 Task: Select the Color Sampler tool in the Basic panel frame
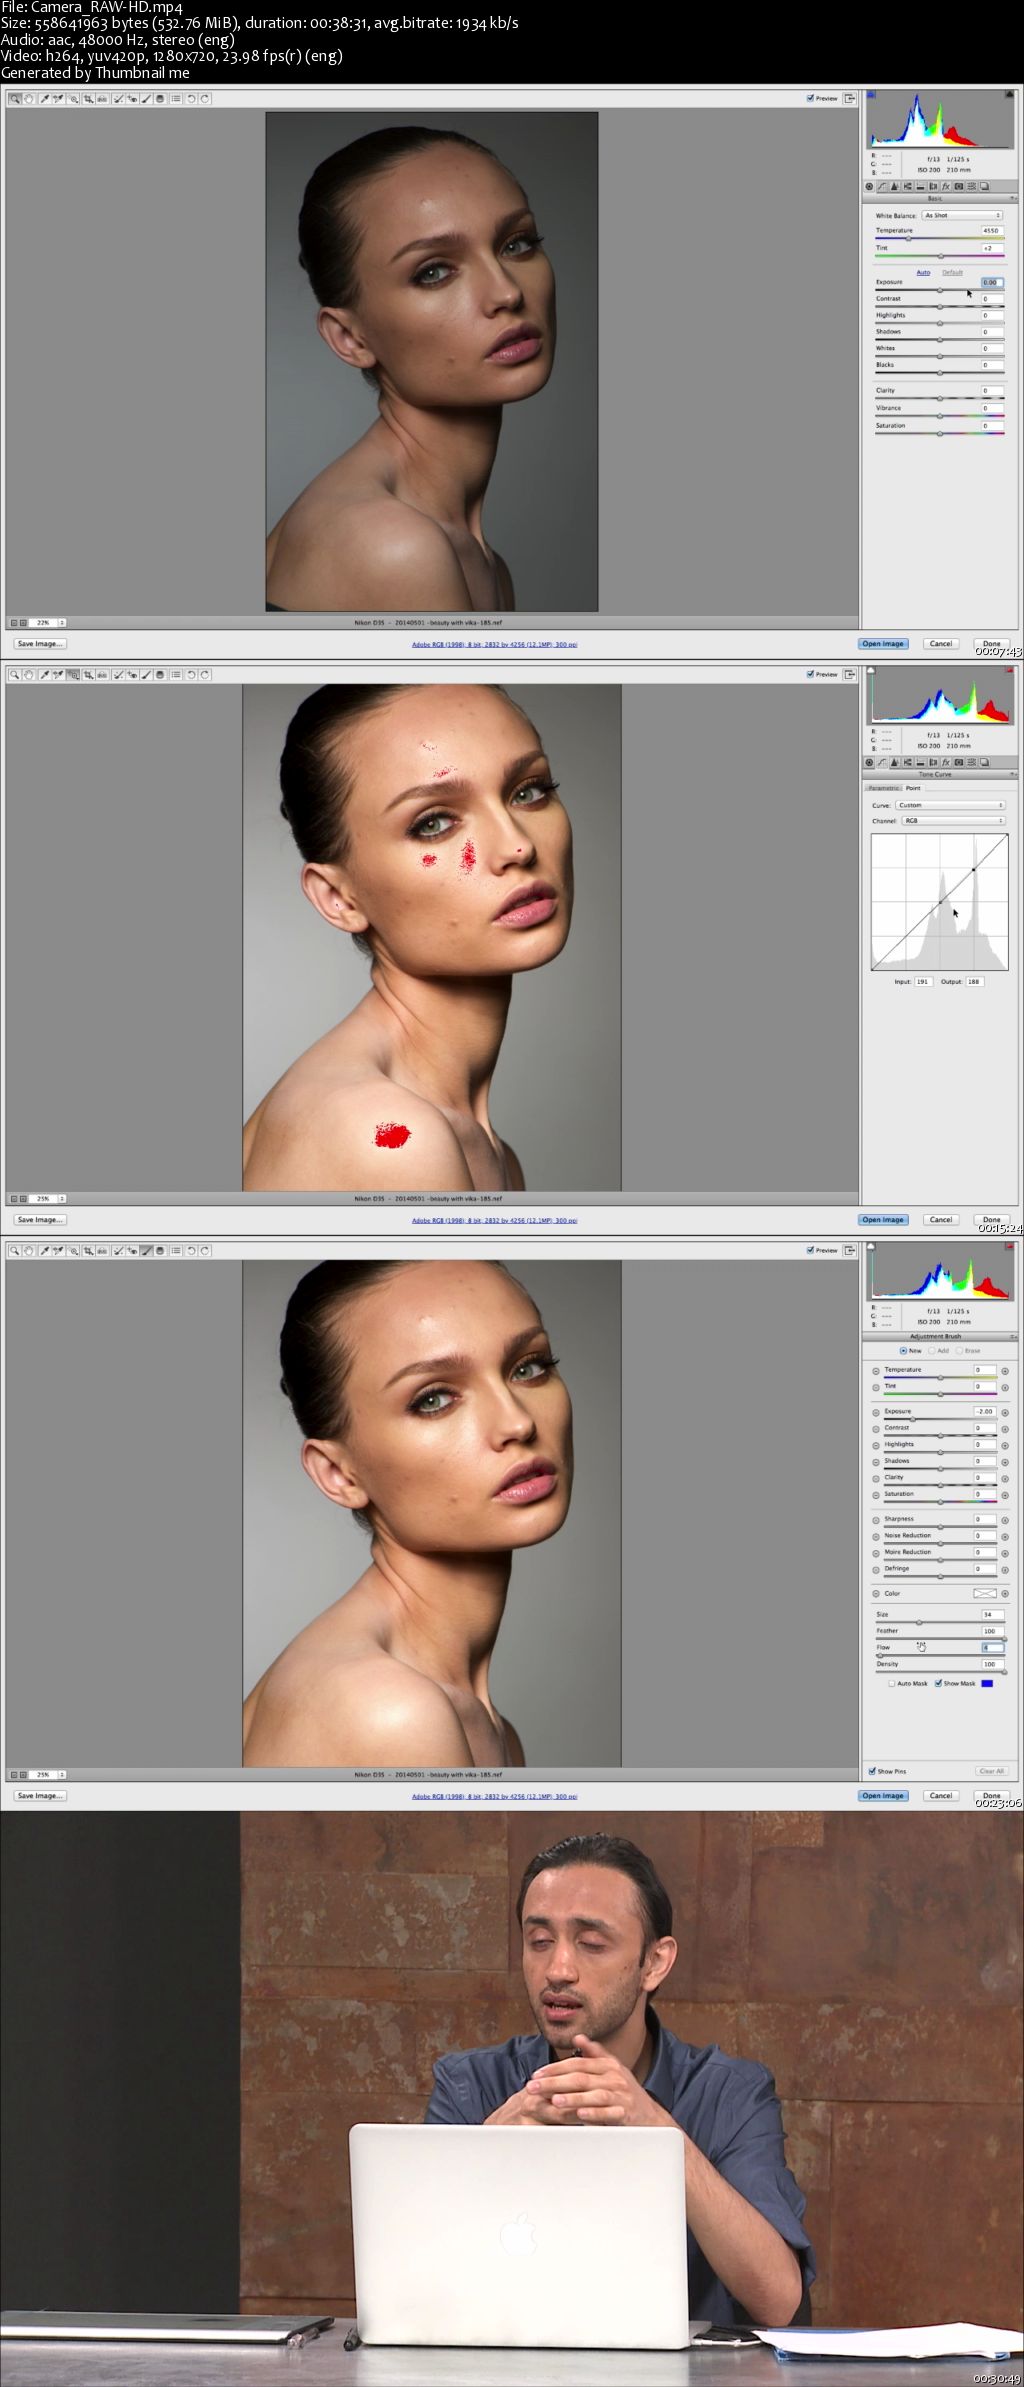[x=58, y=99]
